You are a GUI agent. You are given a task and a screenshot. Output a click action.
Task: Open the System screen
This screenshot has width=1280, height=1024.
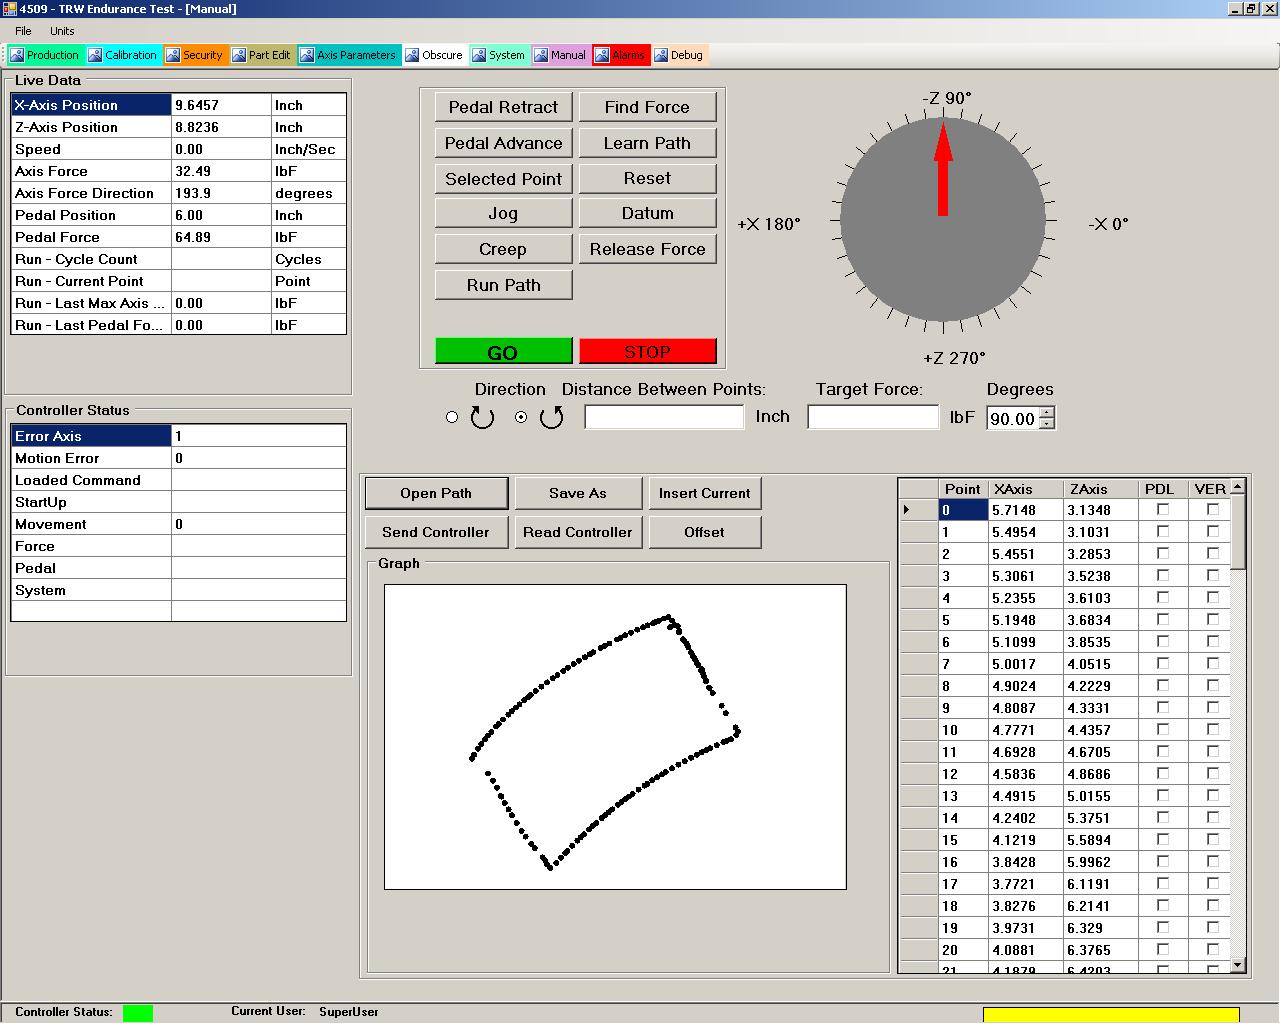click(499, 55)
